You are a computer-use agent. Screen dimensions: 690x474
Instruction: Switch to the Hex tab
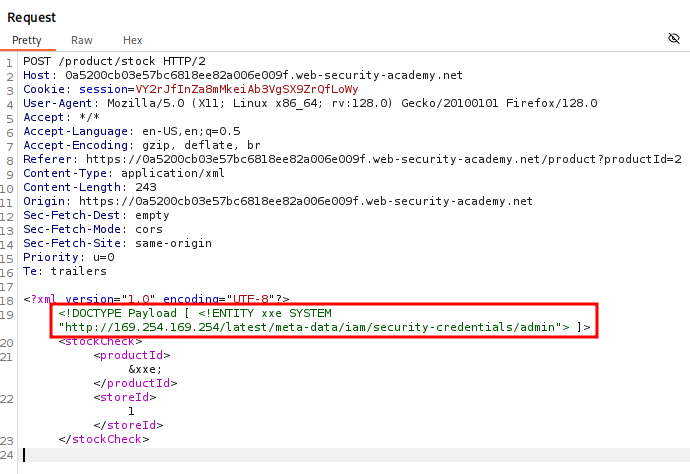(132, 40)
